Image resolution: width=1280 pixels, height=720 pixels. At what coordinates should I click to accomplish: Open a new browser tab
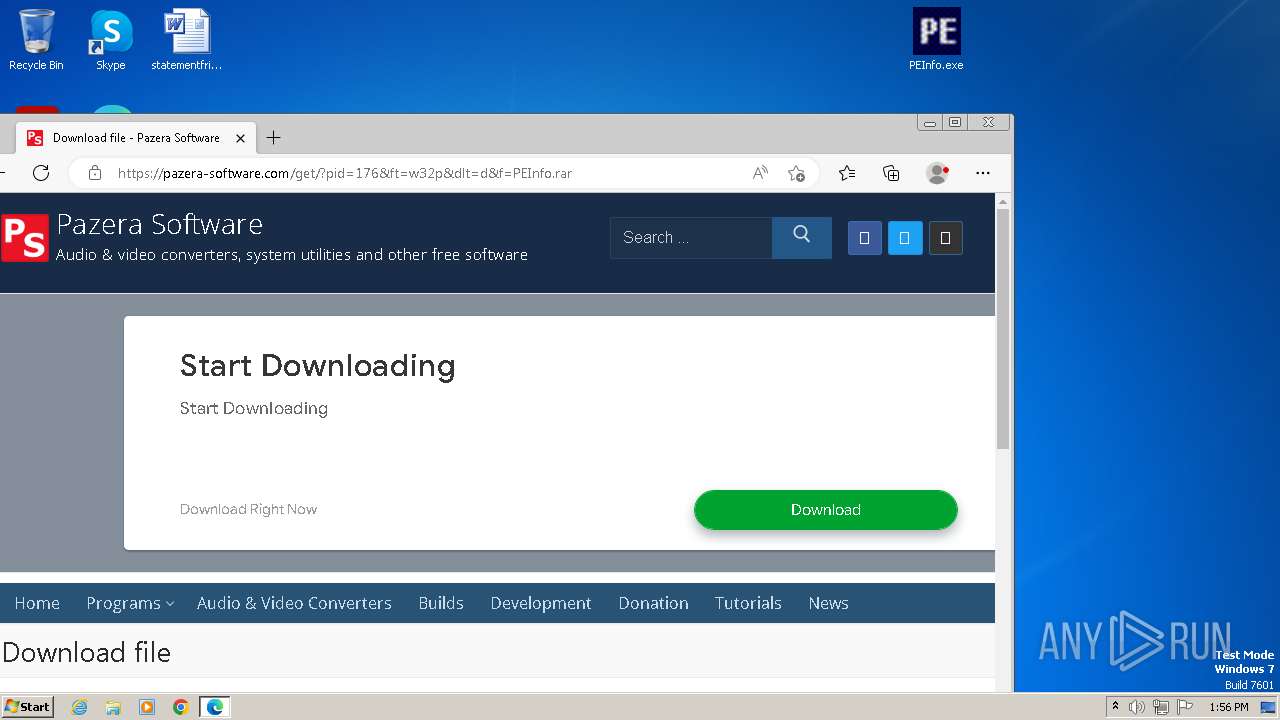point(273,138)
